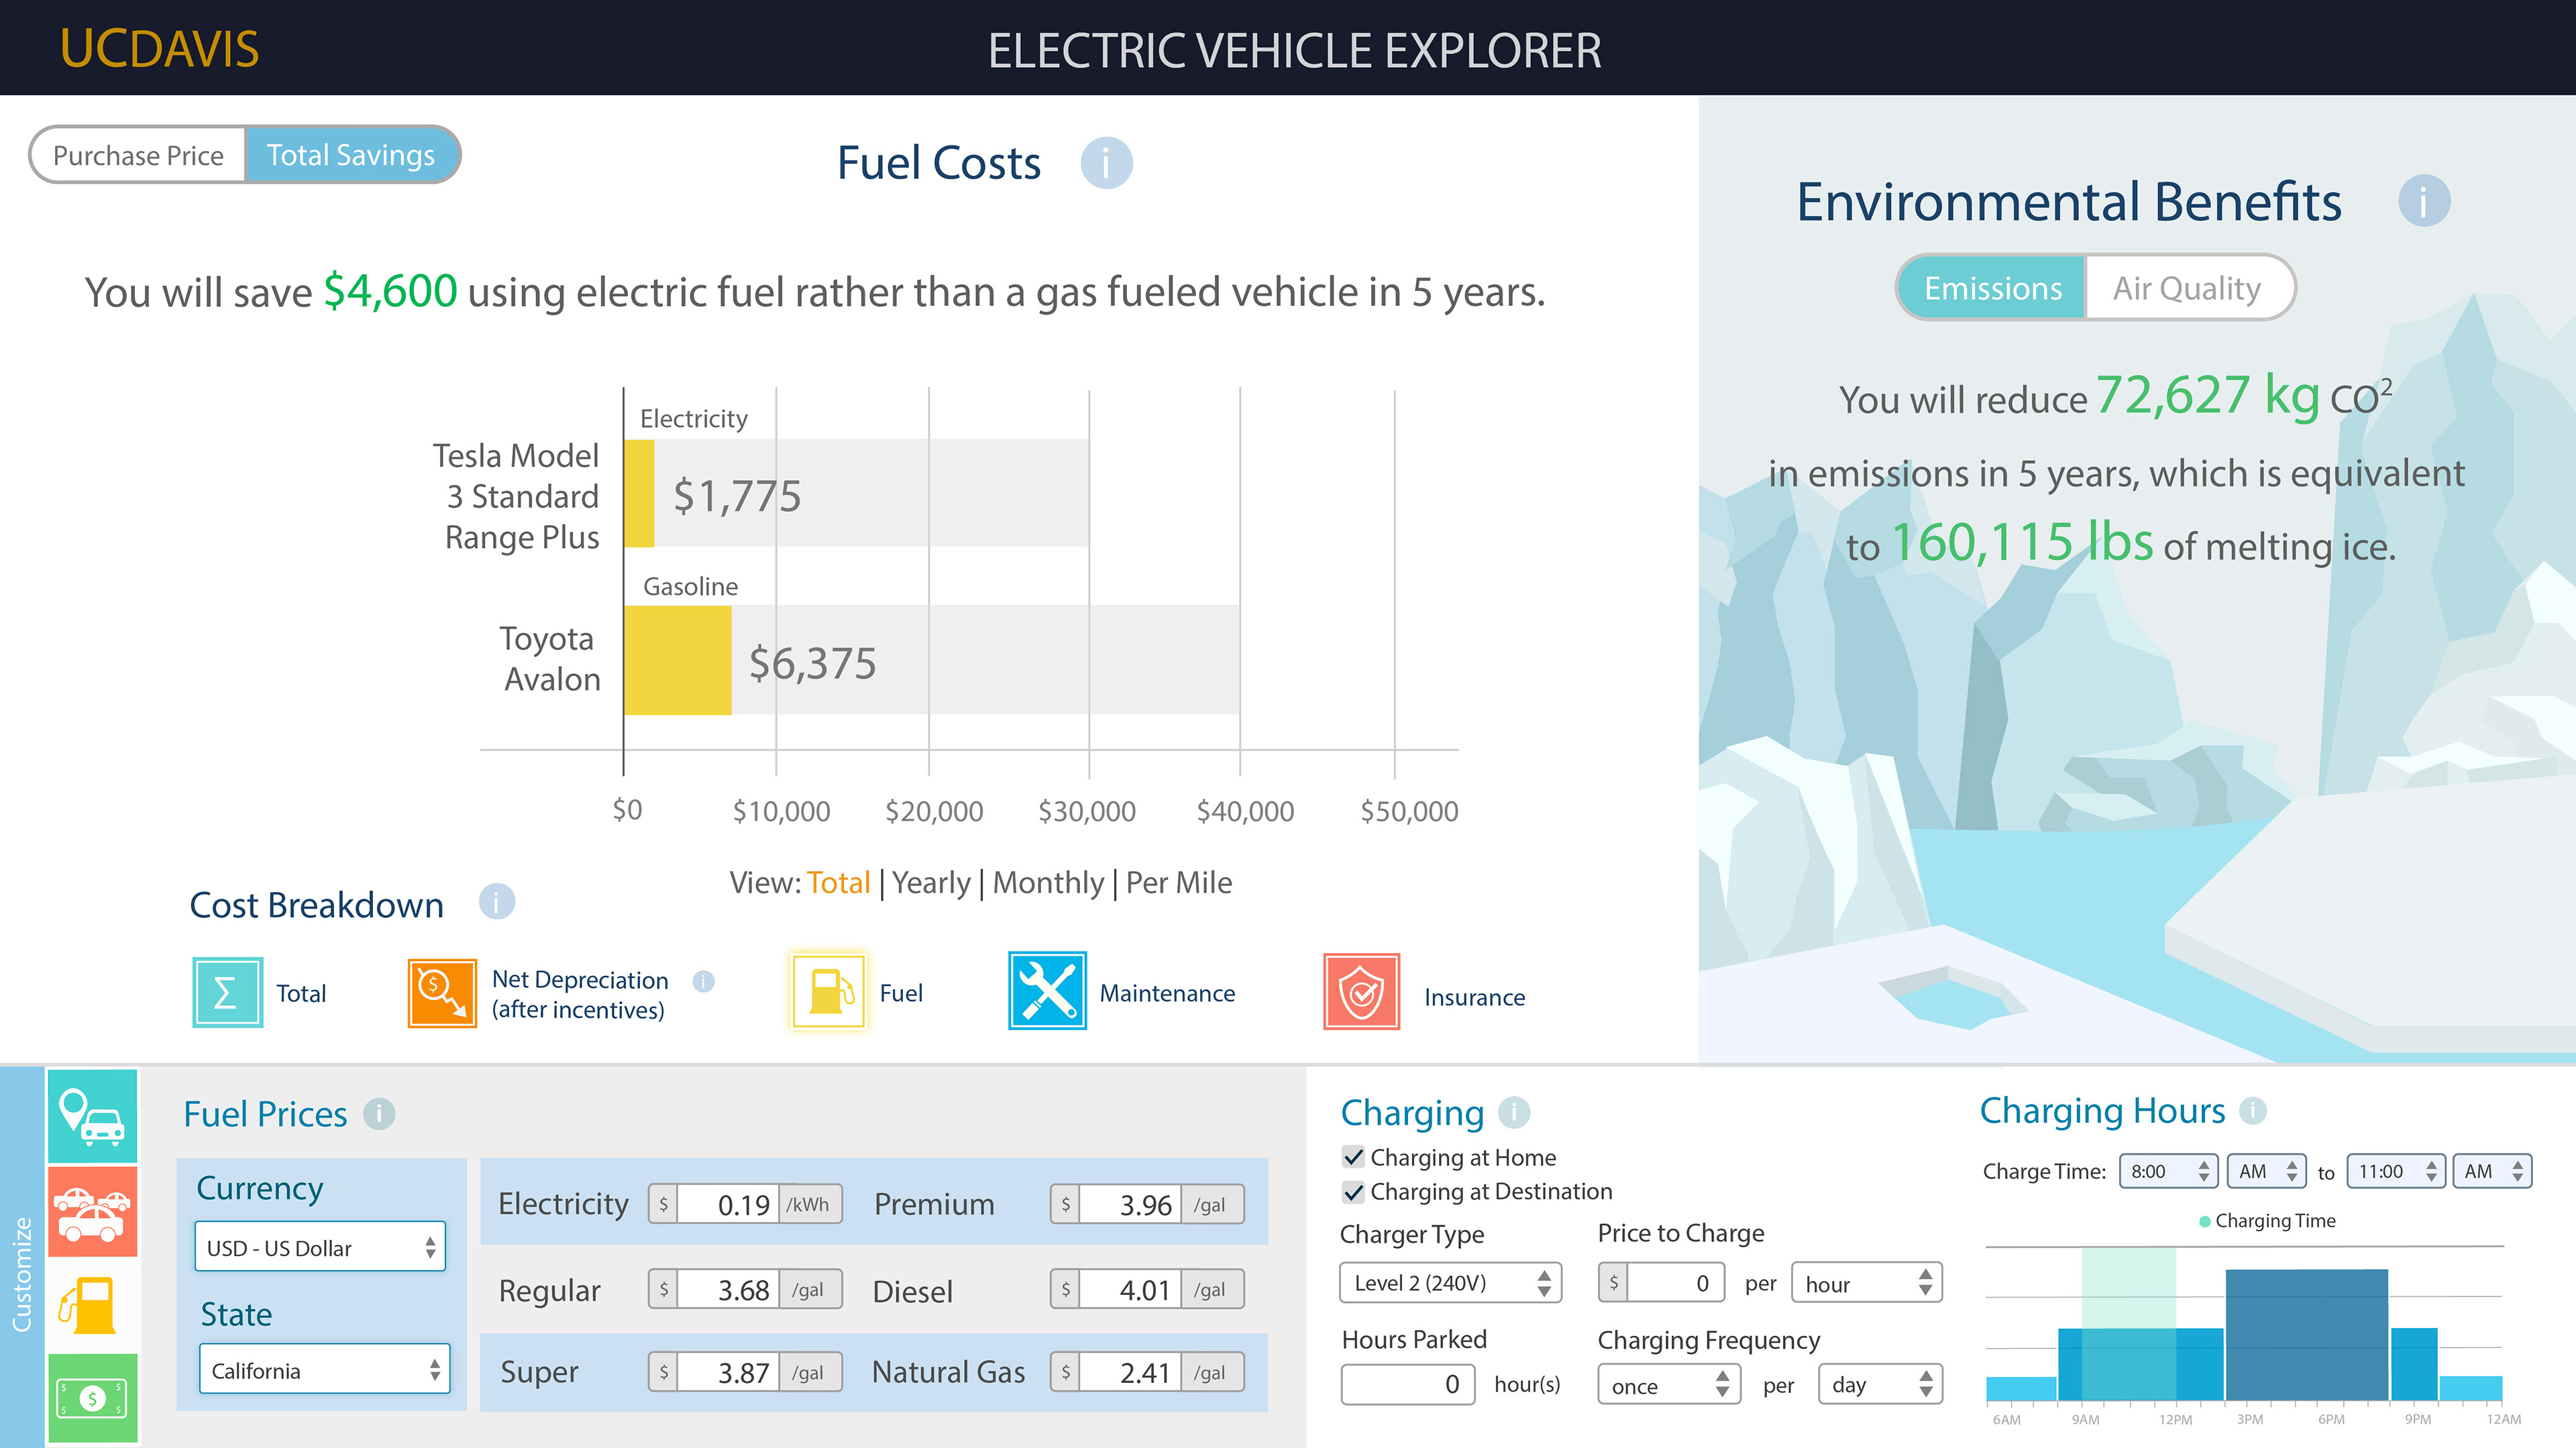Screen dimensions: 2576x1448
Task: Open the location and vehicle sidebar icon
Action: coord(92,1116)
